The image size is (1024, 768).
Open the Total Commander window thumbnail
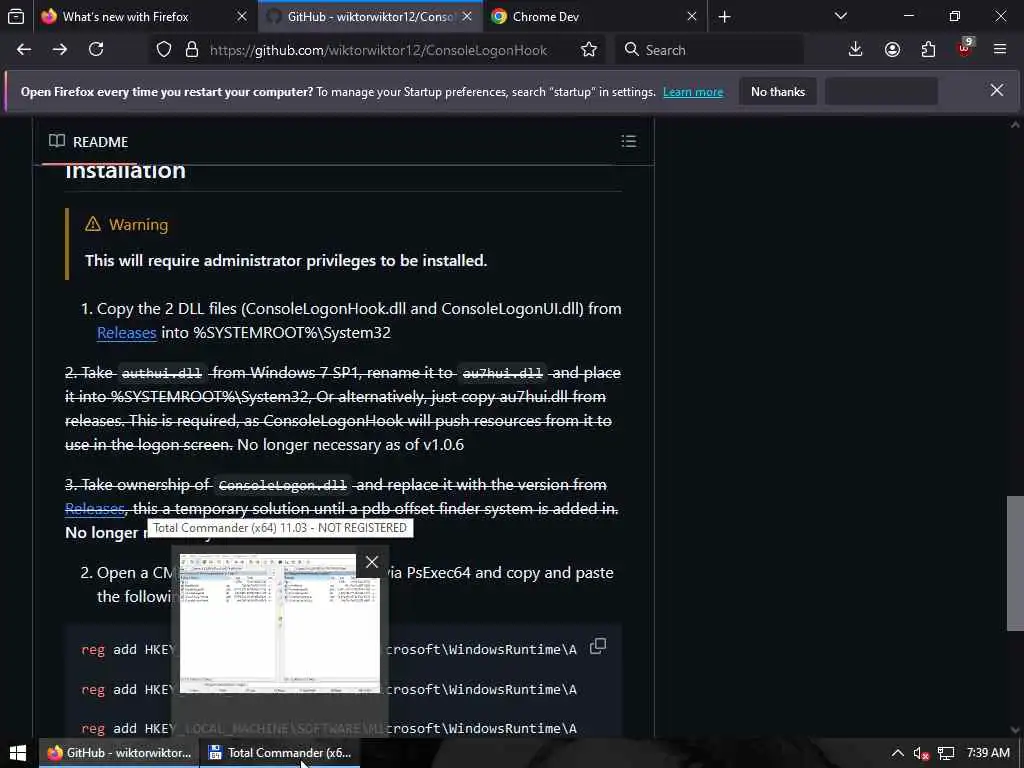pos(280,623)
